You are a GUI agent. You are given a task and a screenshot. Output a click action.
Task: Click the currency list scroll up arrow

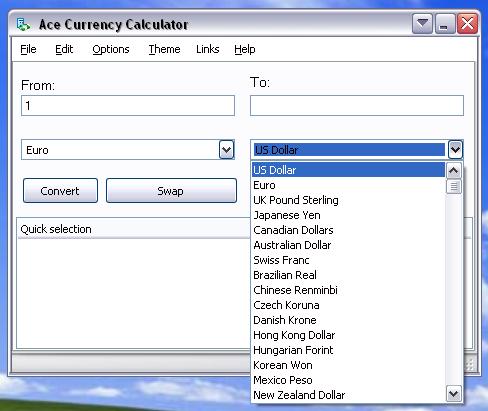[x=454, y=171]
